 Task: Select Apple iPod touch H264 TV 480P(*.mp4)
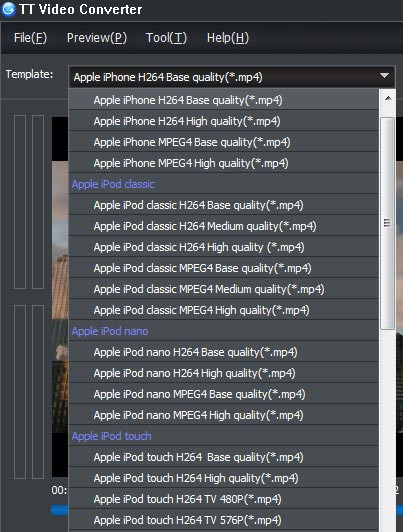click(224, 499)
